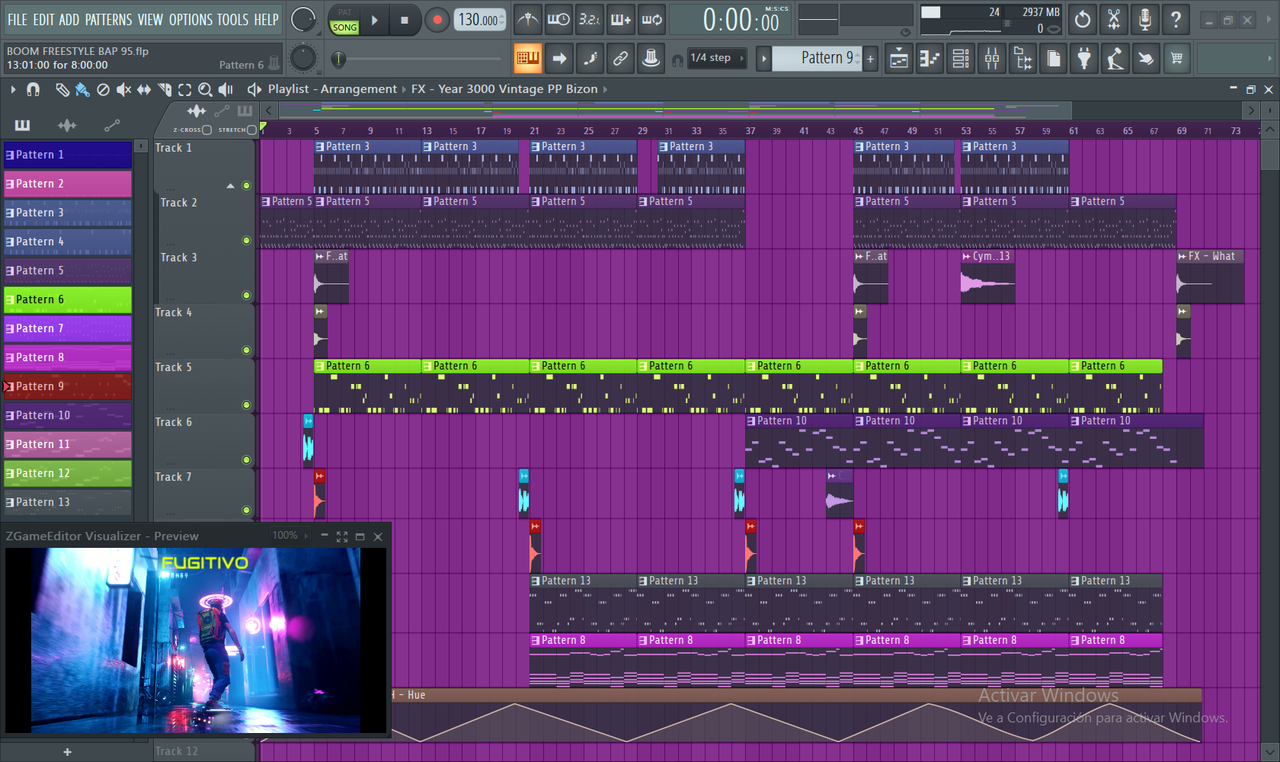Toggle step editing mode icon
The height and width of the screenshot is (762, 1280).
pyautogui.click(x=590, y=58)
